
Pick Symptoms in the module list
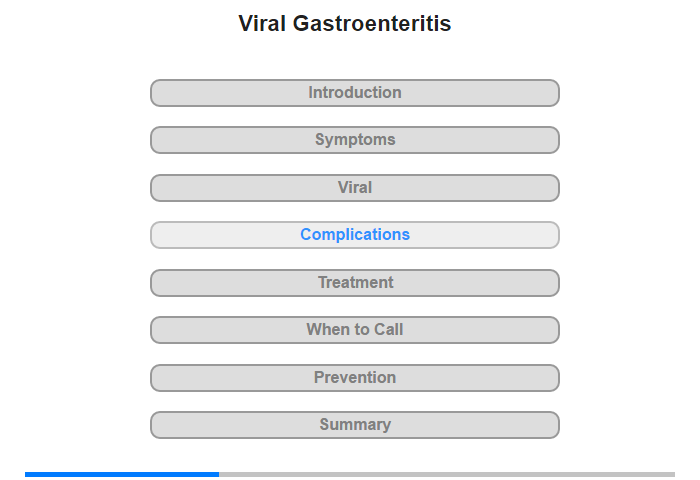(x=354, y=140)
